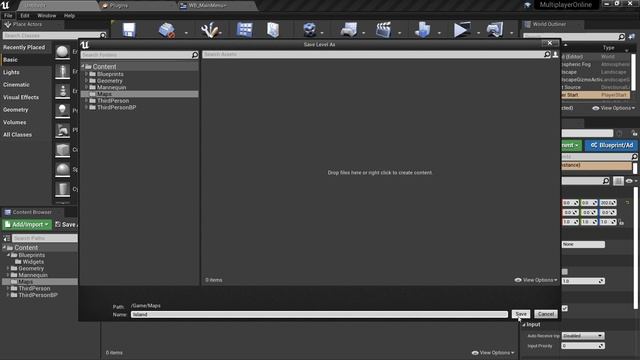Toggle the Details panel eye visibility options

coord(631,181)
